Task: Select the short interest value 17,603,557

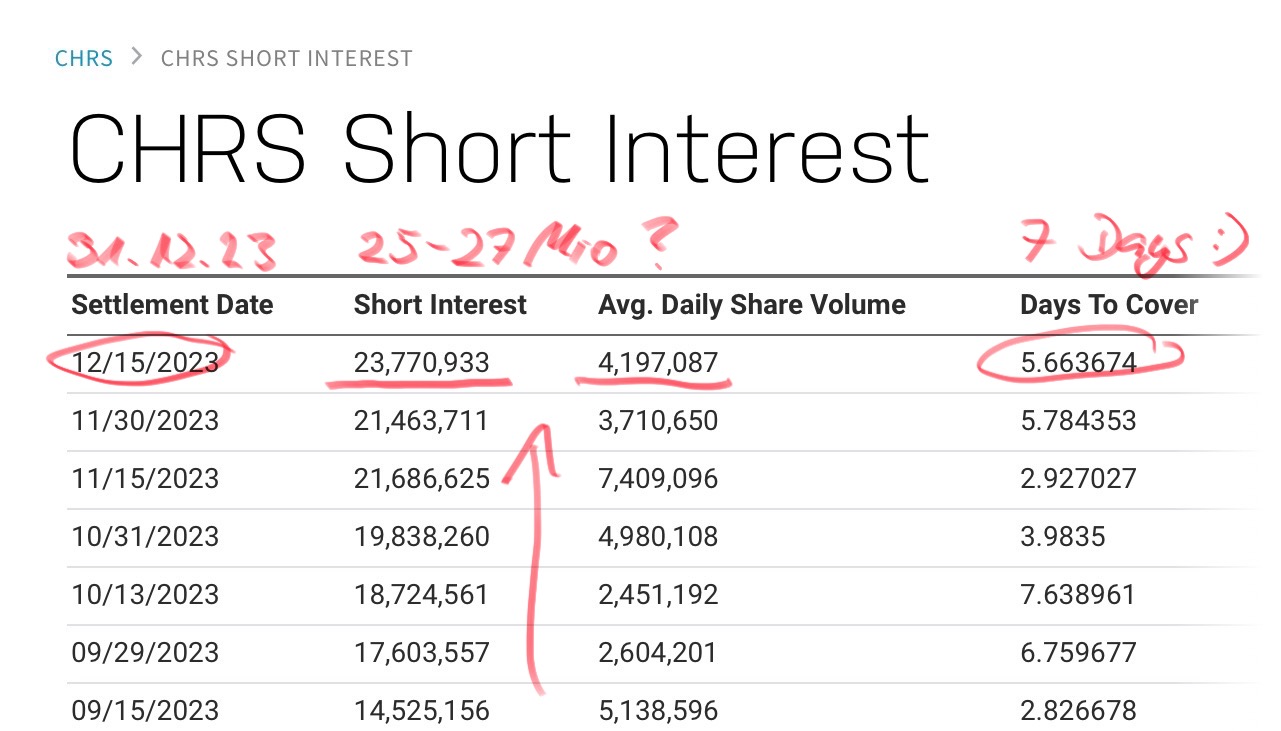Action: point(422,653)
